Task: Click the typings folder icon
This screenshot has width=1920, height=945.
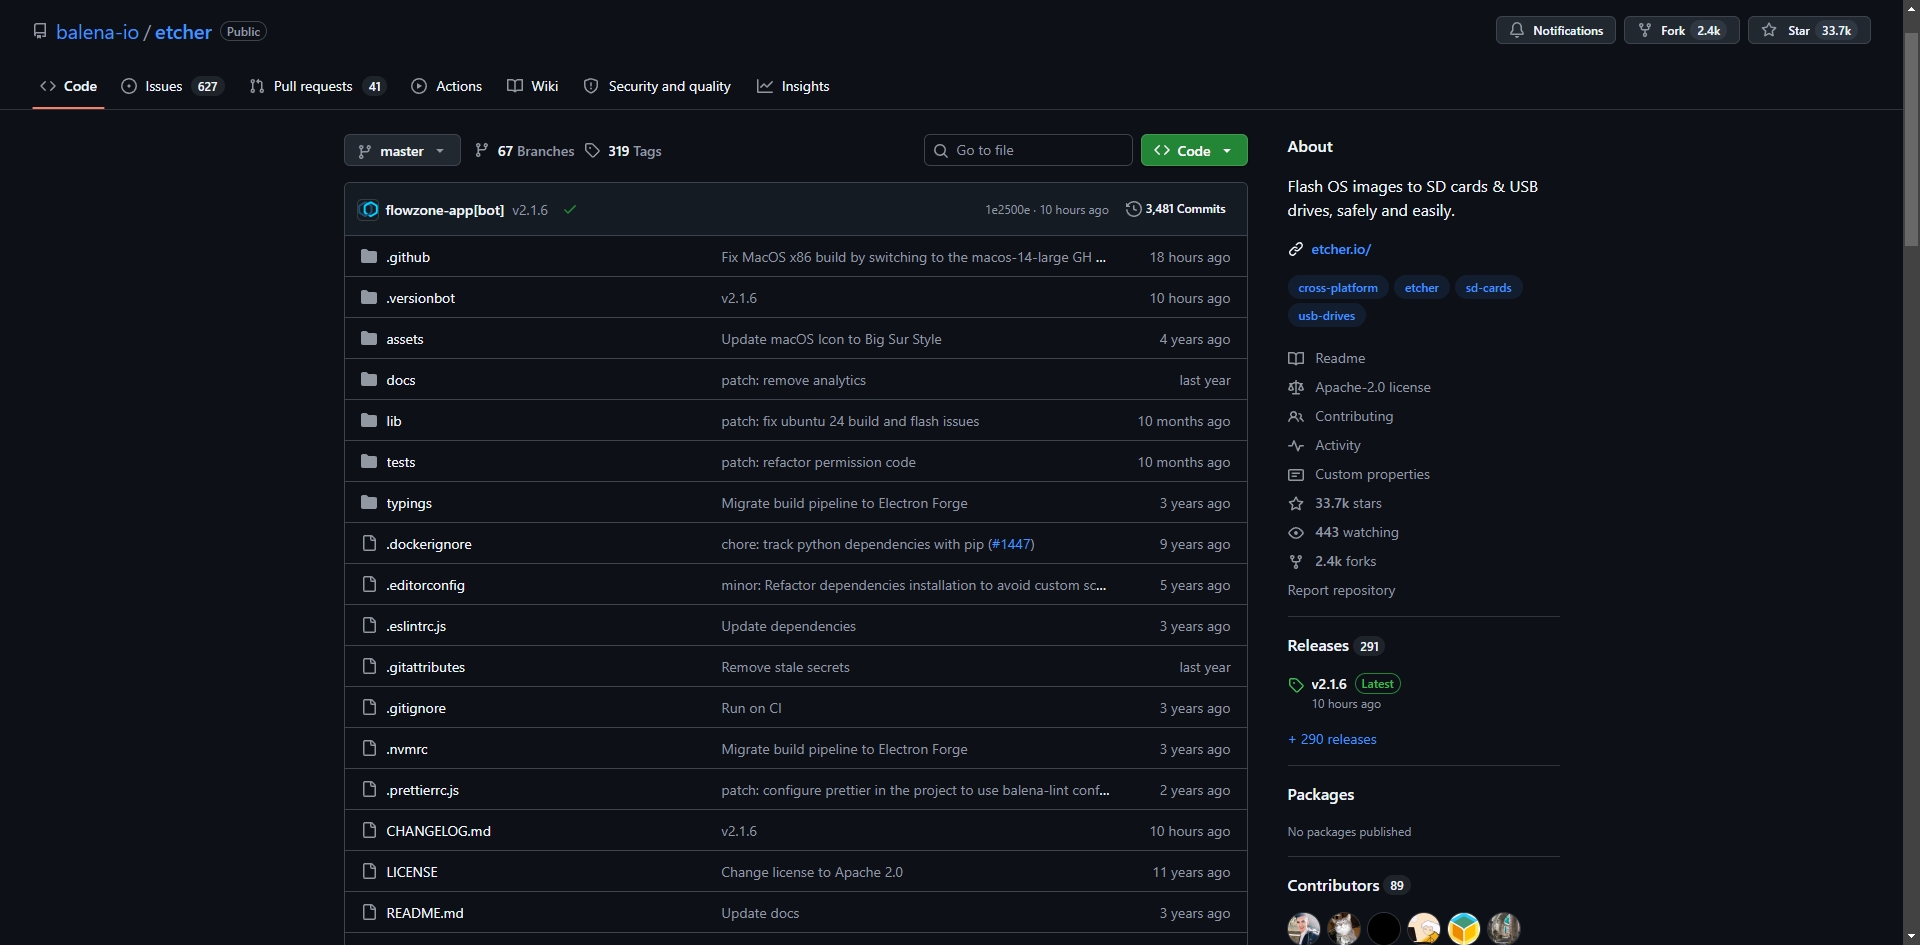Action: 369,503
